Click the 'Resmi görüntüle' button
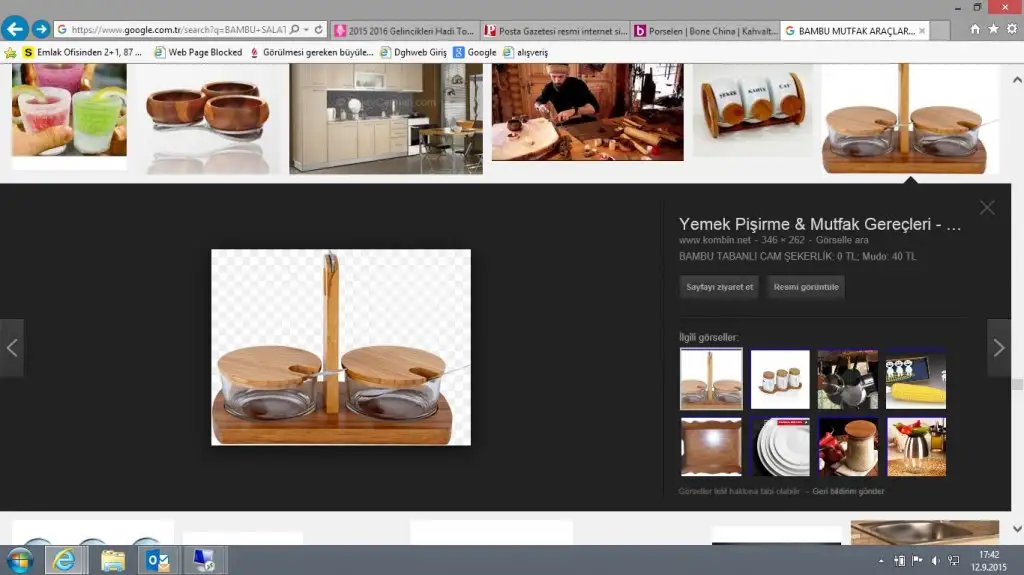 click(x=805, y=287)
